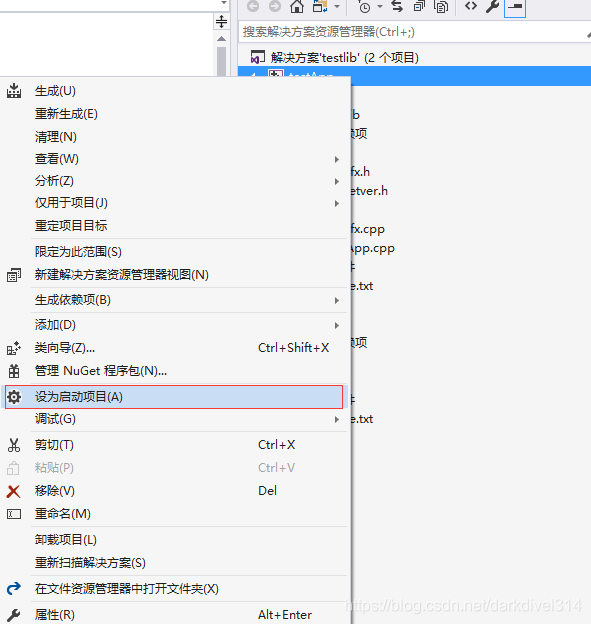This screenshot has width=591, height=624.
Task: Click New Solution Explorer View icon
Action: (14, 275)
